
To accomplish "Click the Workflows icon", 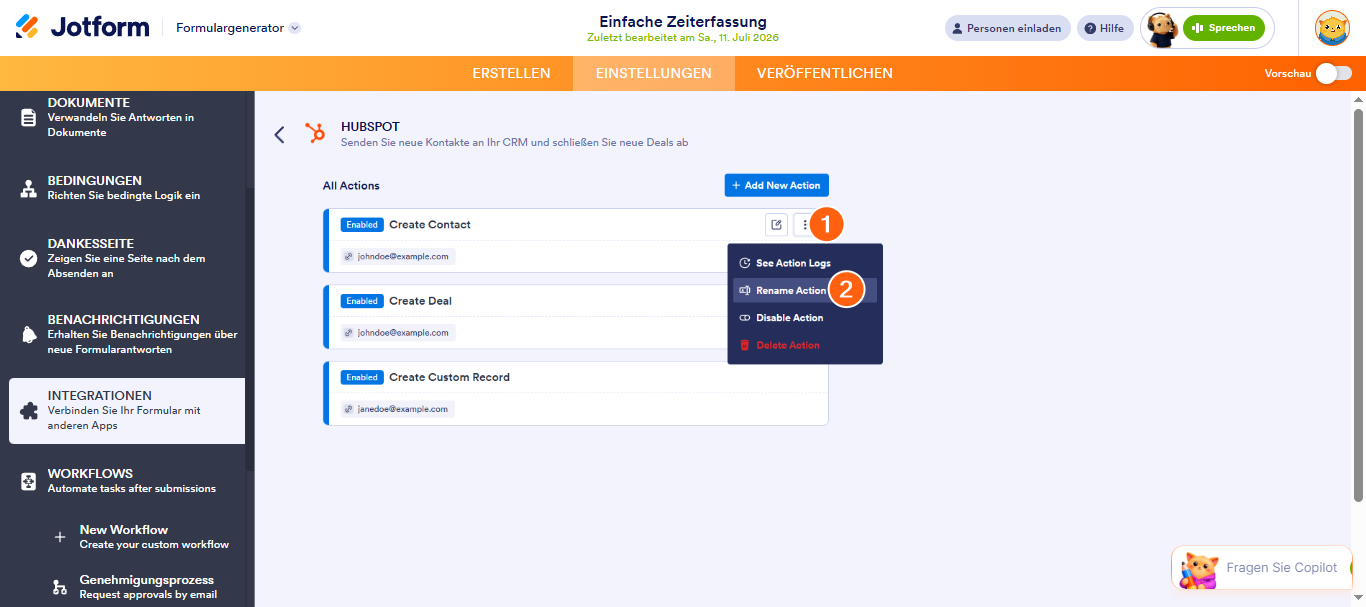I will pos(29,481).
